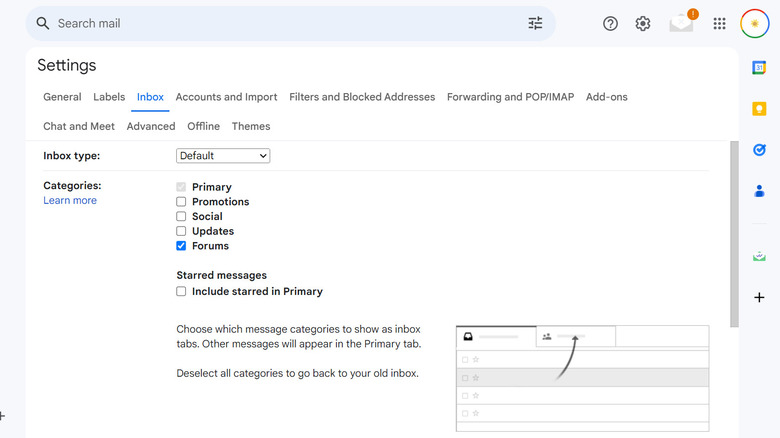Enable the Social category checkbox
The image size is (780, 438).
181,216
